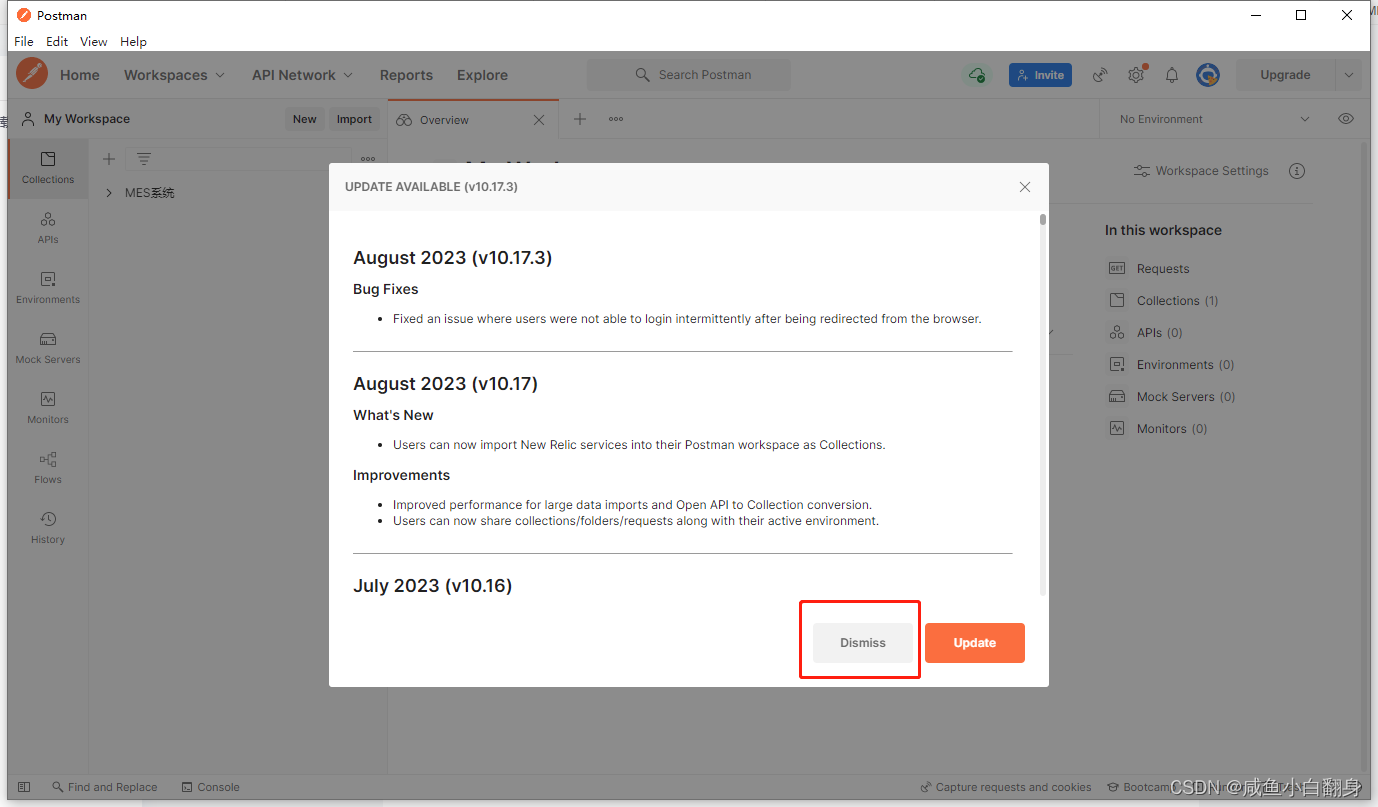Viewport: 1378px width, 807px height.
Task: Click the cloud sync status icon
Action: point(976,75)
